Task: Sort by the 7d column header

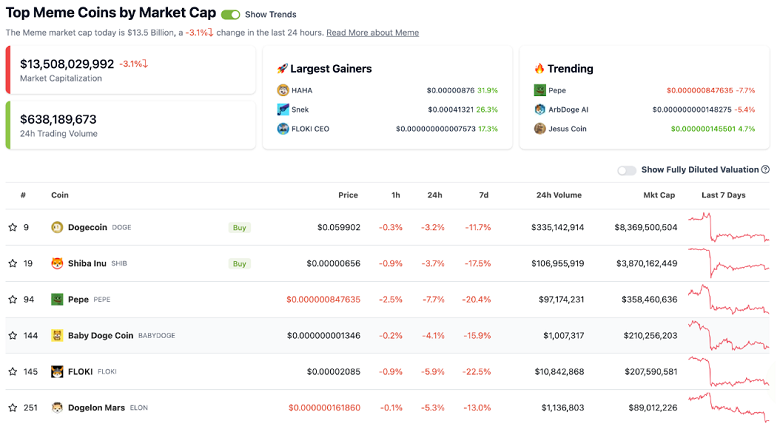Action: coord(485,195)
